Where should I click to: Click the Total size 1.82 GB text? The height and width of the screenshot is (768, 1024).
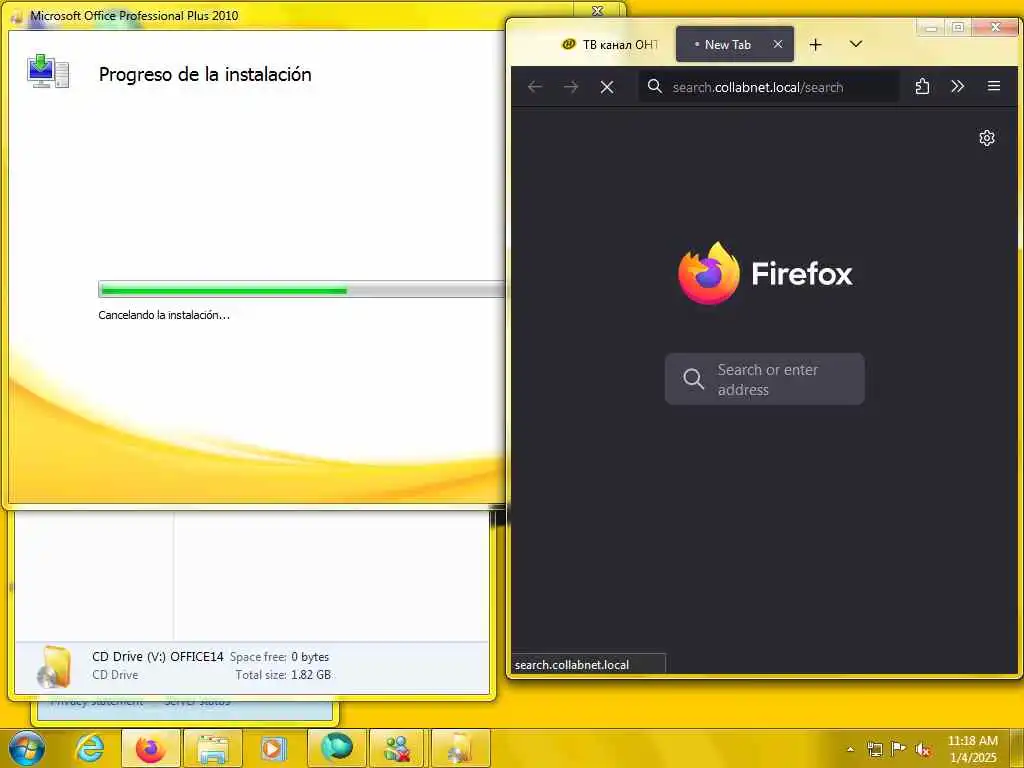click(283, 675)
